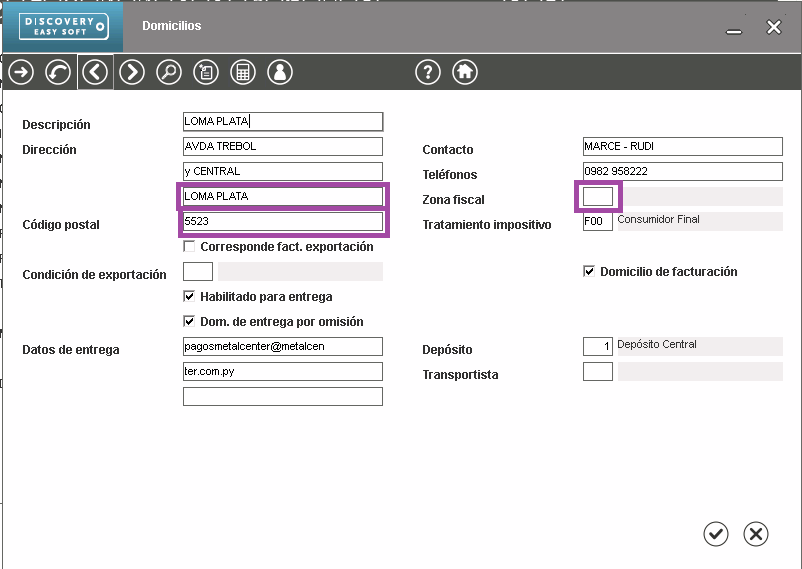Uncheck Habilitado para entrega

pos(190,297)
